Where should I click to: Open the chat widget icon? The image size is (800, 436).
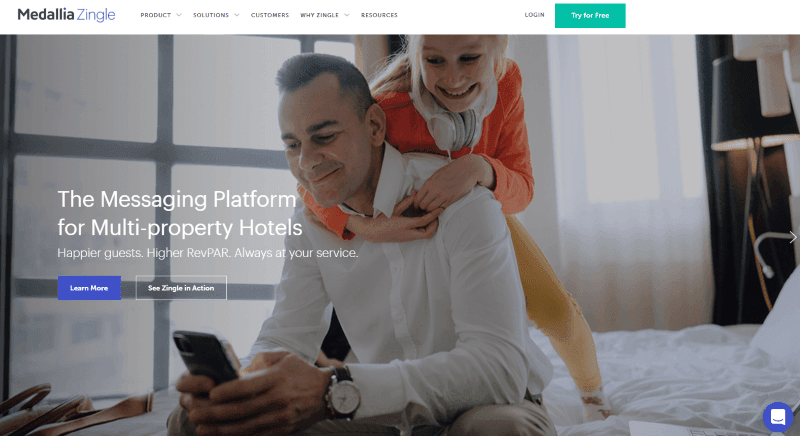778,417
